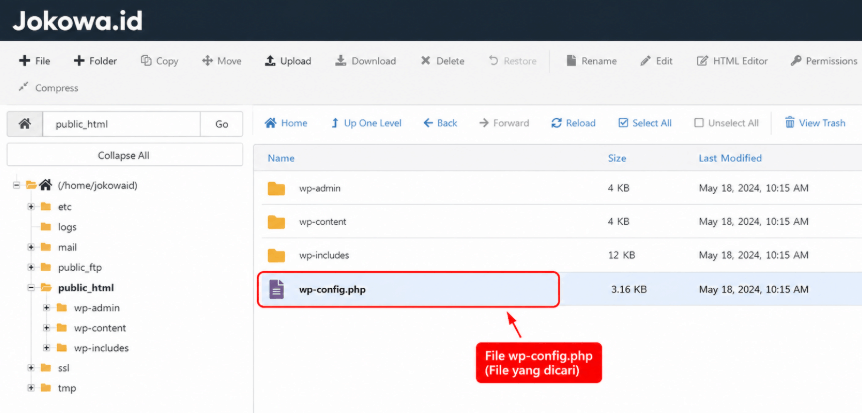Check Select All
862x413 pixels.
tap(645, 123)
